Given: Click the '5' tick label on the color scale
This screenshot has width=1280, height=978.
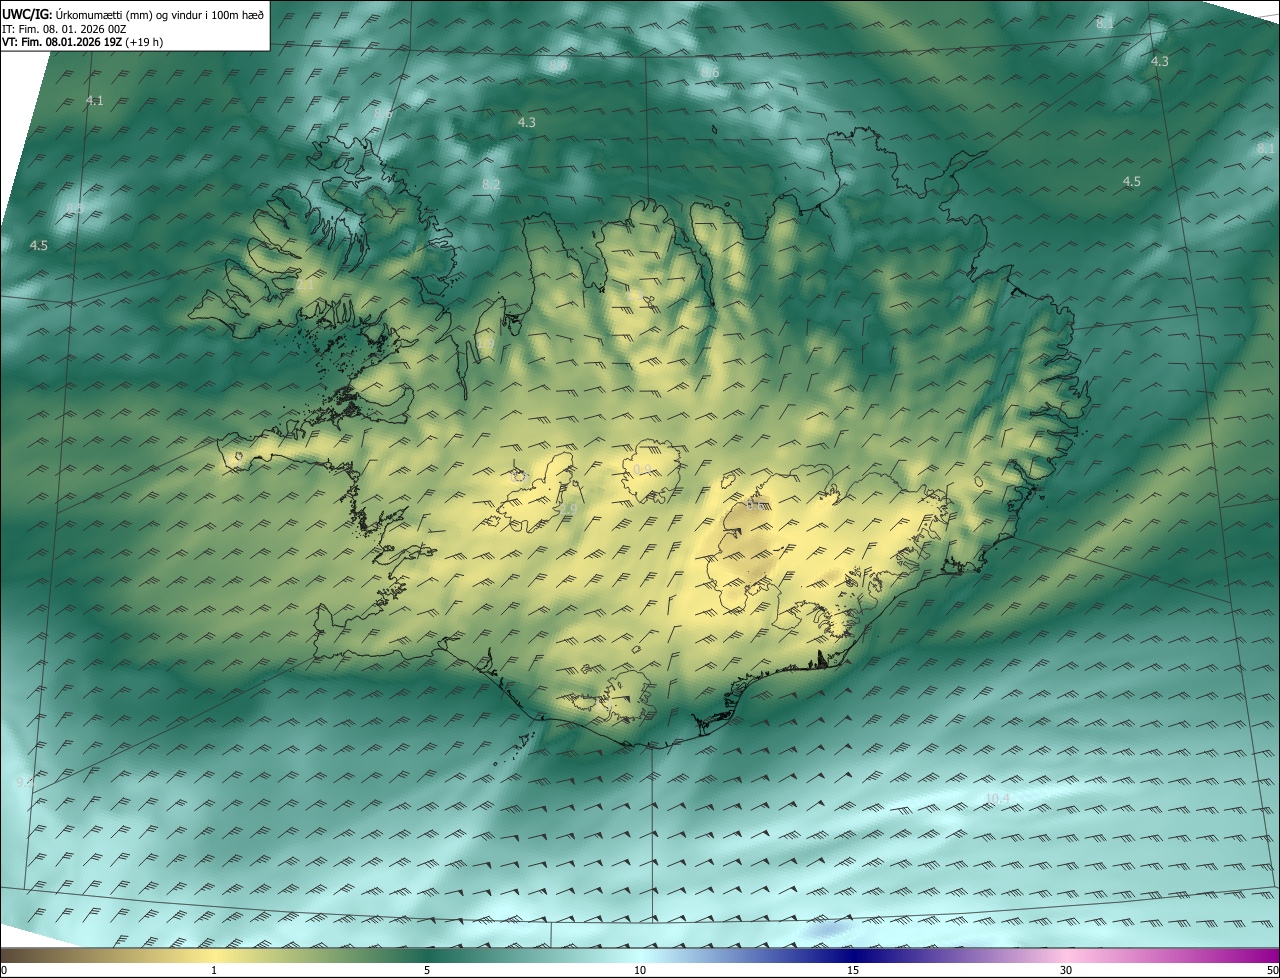Looking at the screenshot, I should 427,971.
